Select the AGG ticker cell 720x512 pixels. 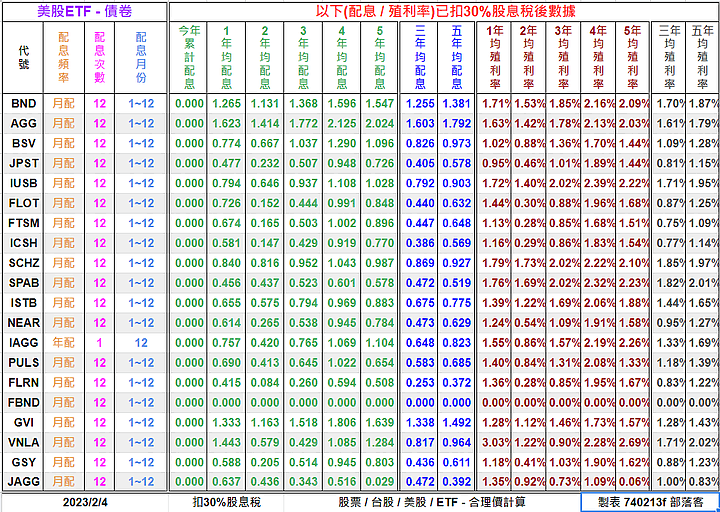tap(23, 124)
